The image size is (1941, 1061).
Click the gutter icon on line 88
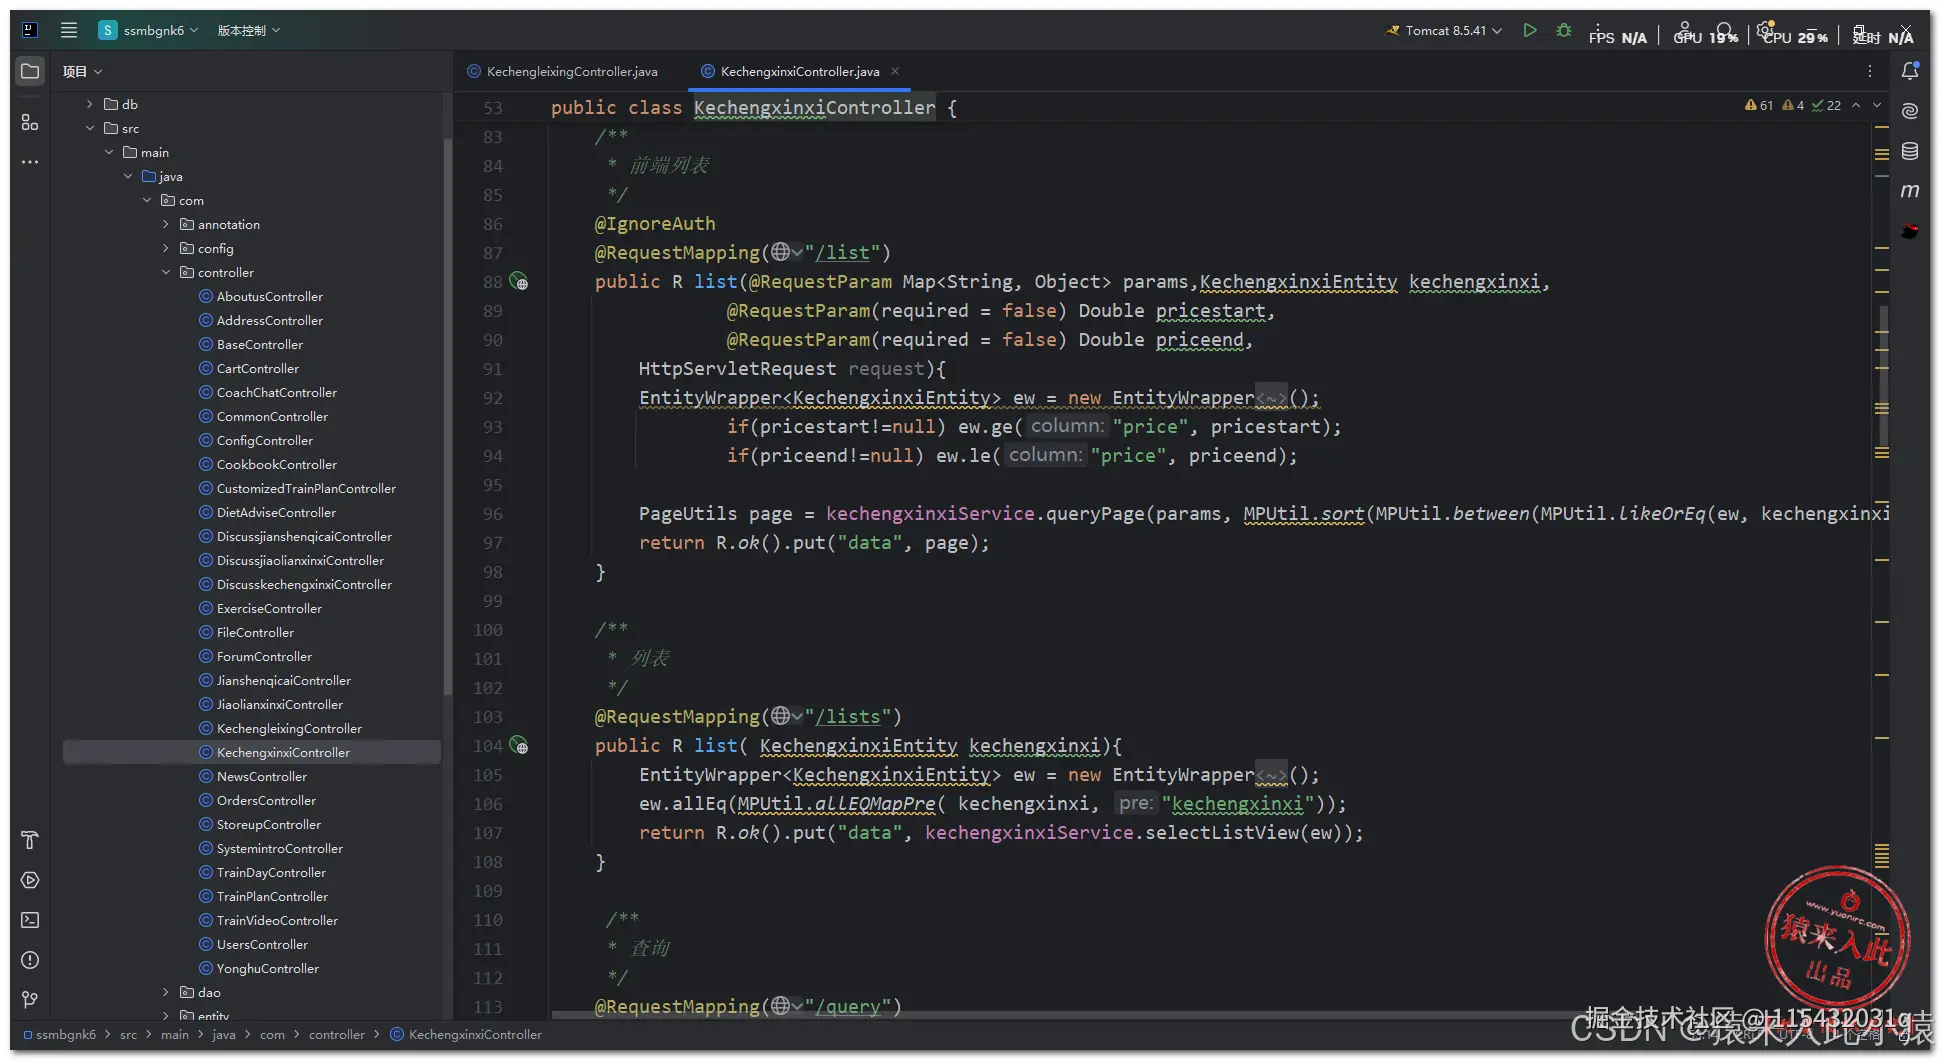[519, 282]
